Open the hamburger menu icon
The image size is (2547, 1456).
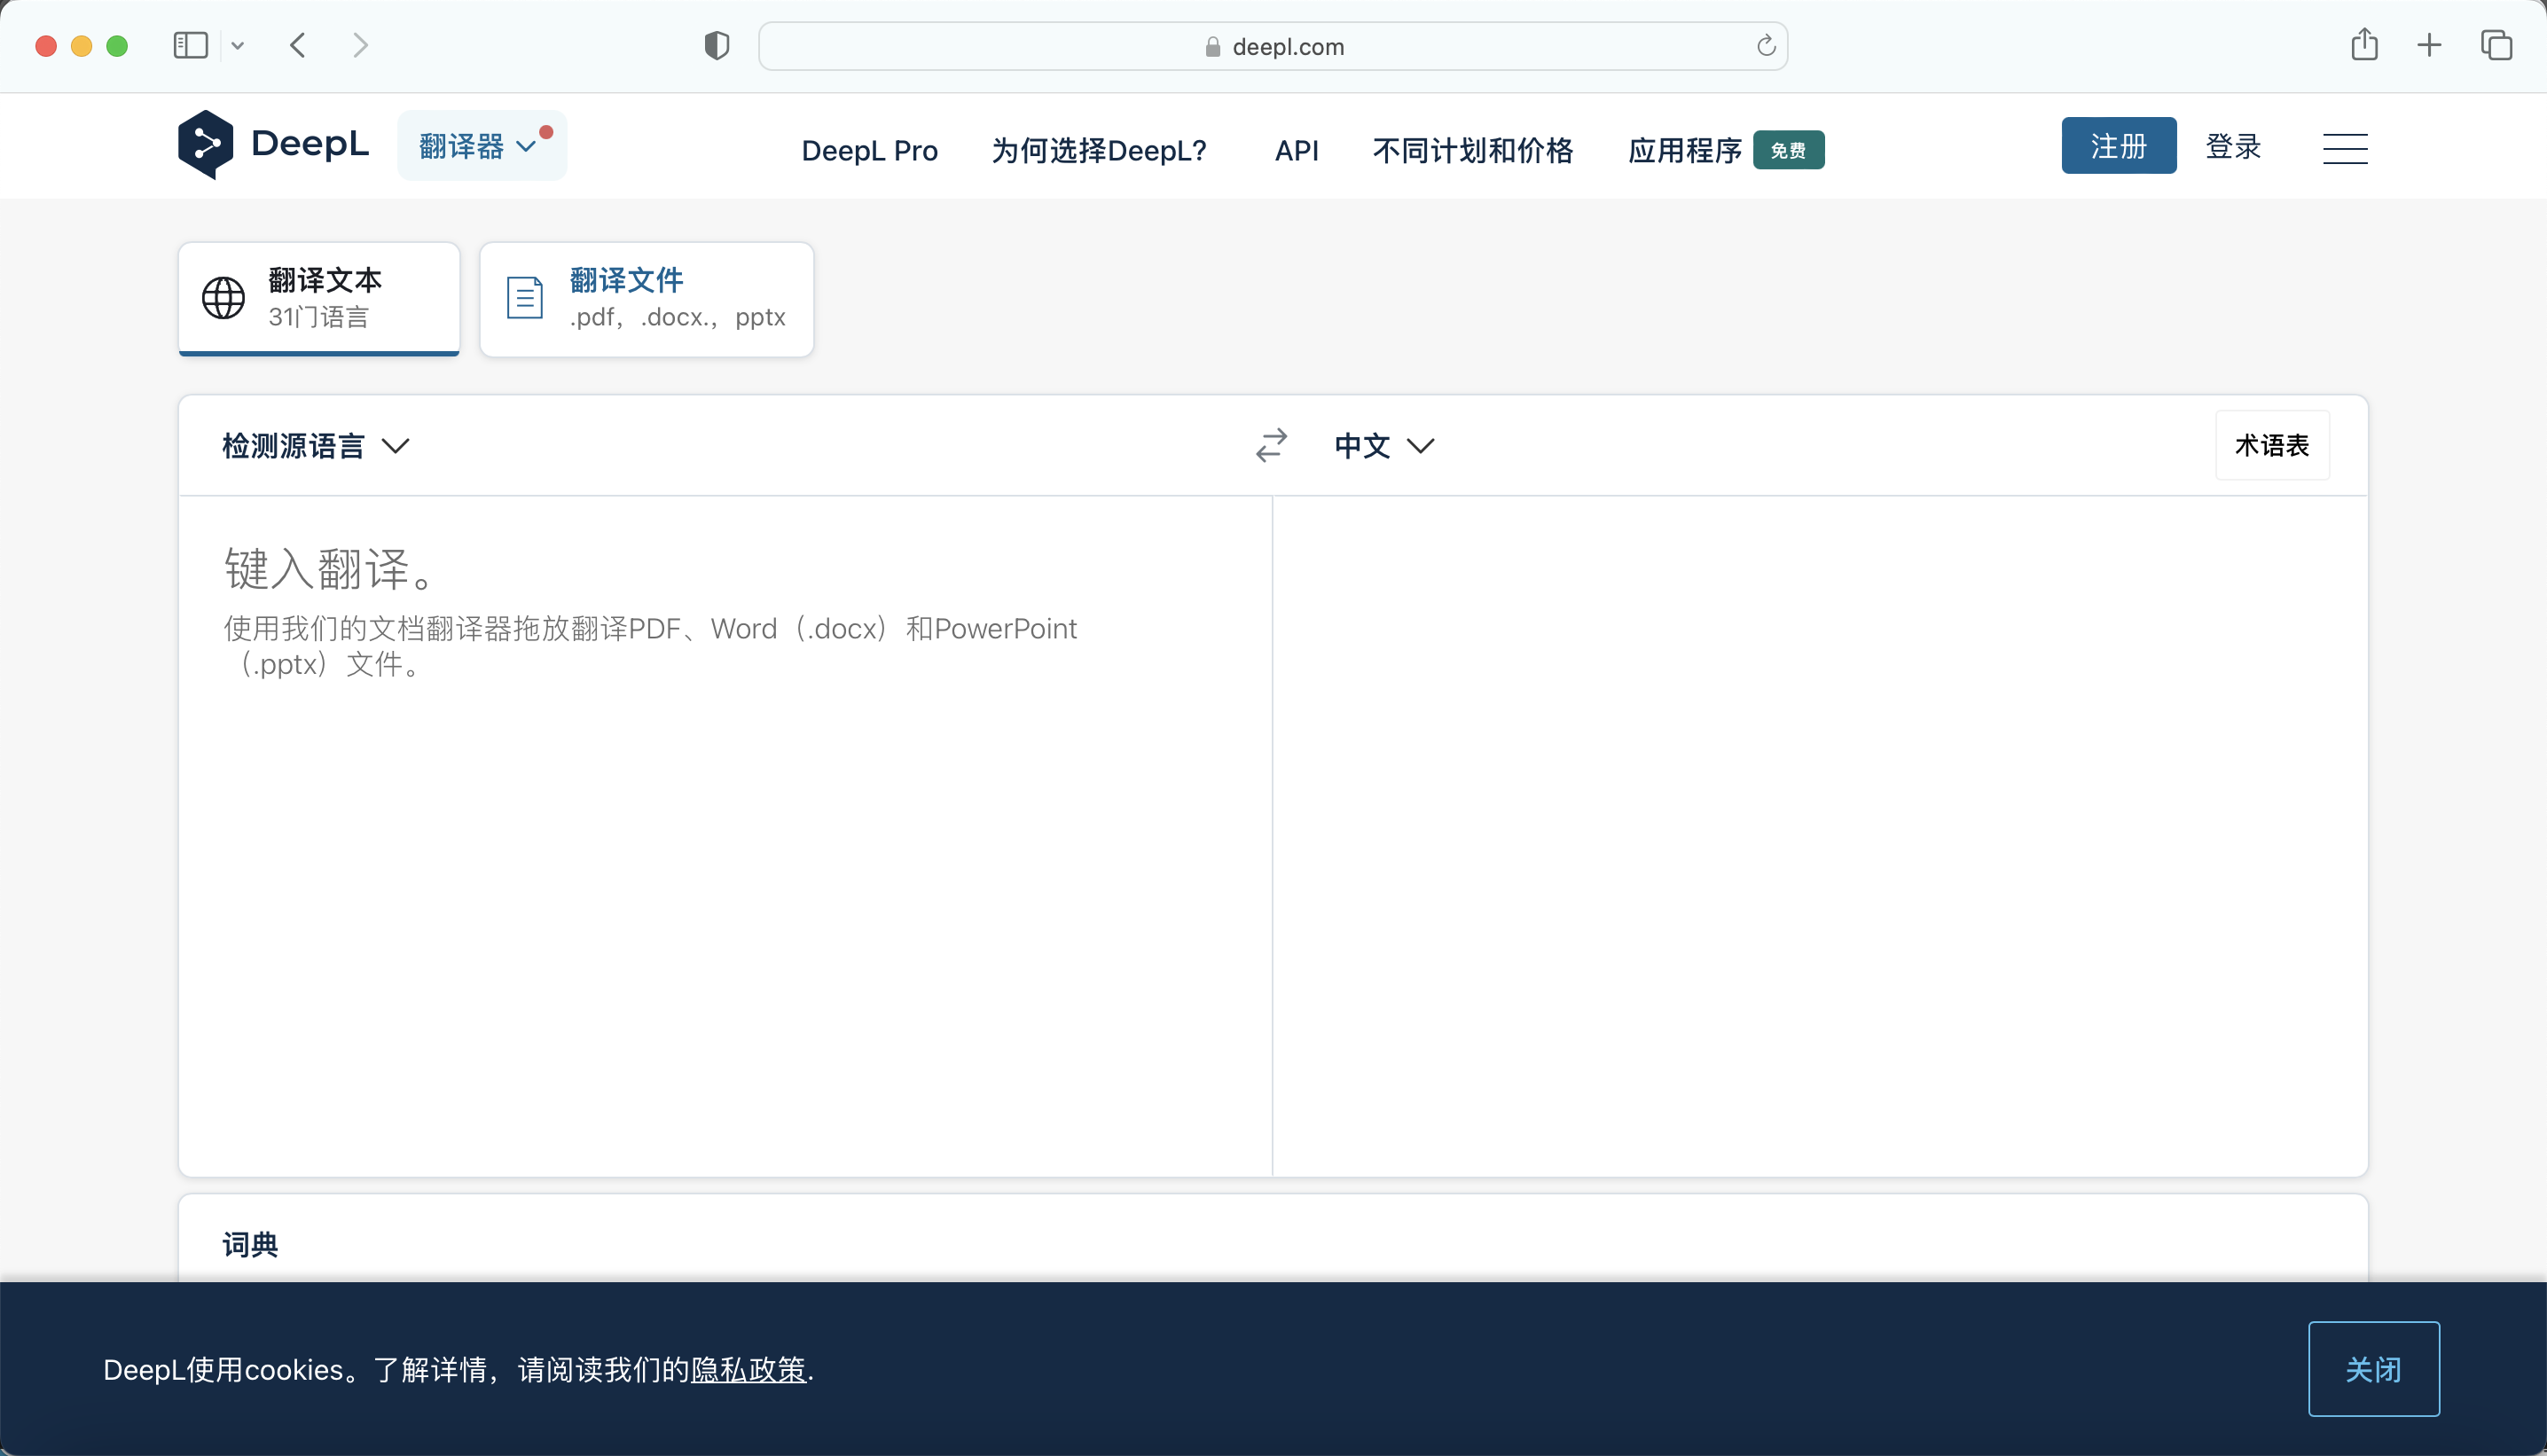pyautogui.click(x=2344, y=148)
